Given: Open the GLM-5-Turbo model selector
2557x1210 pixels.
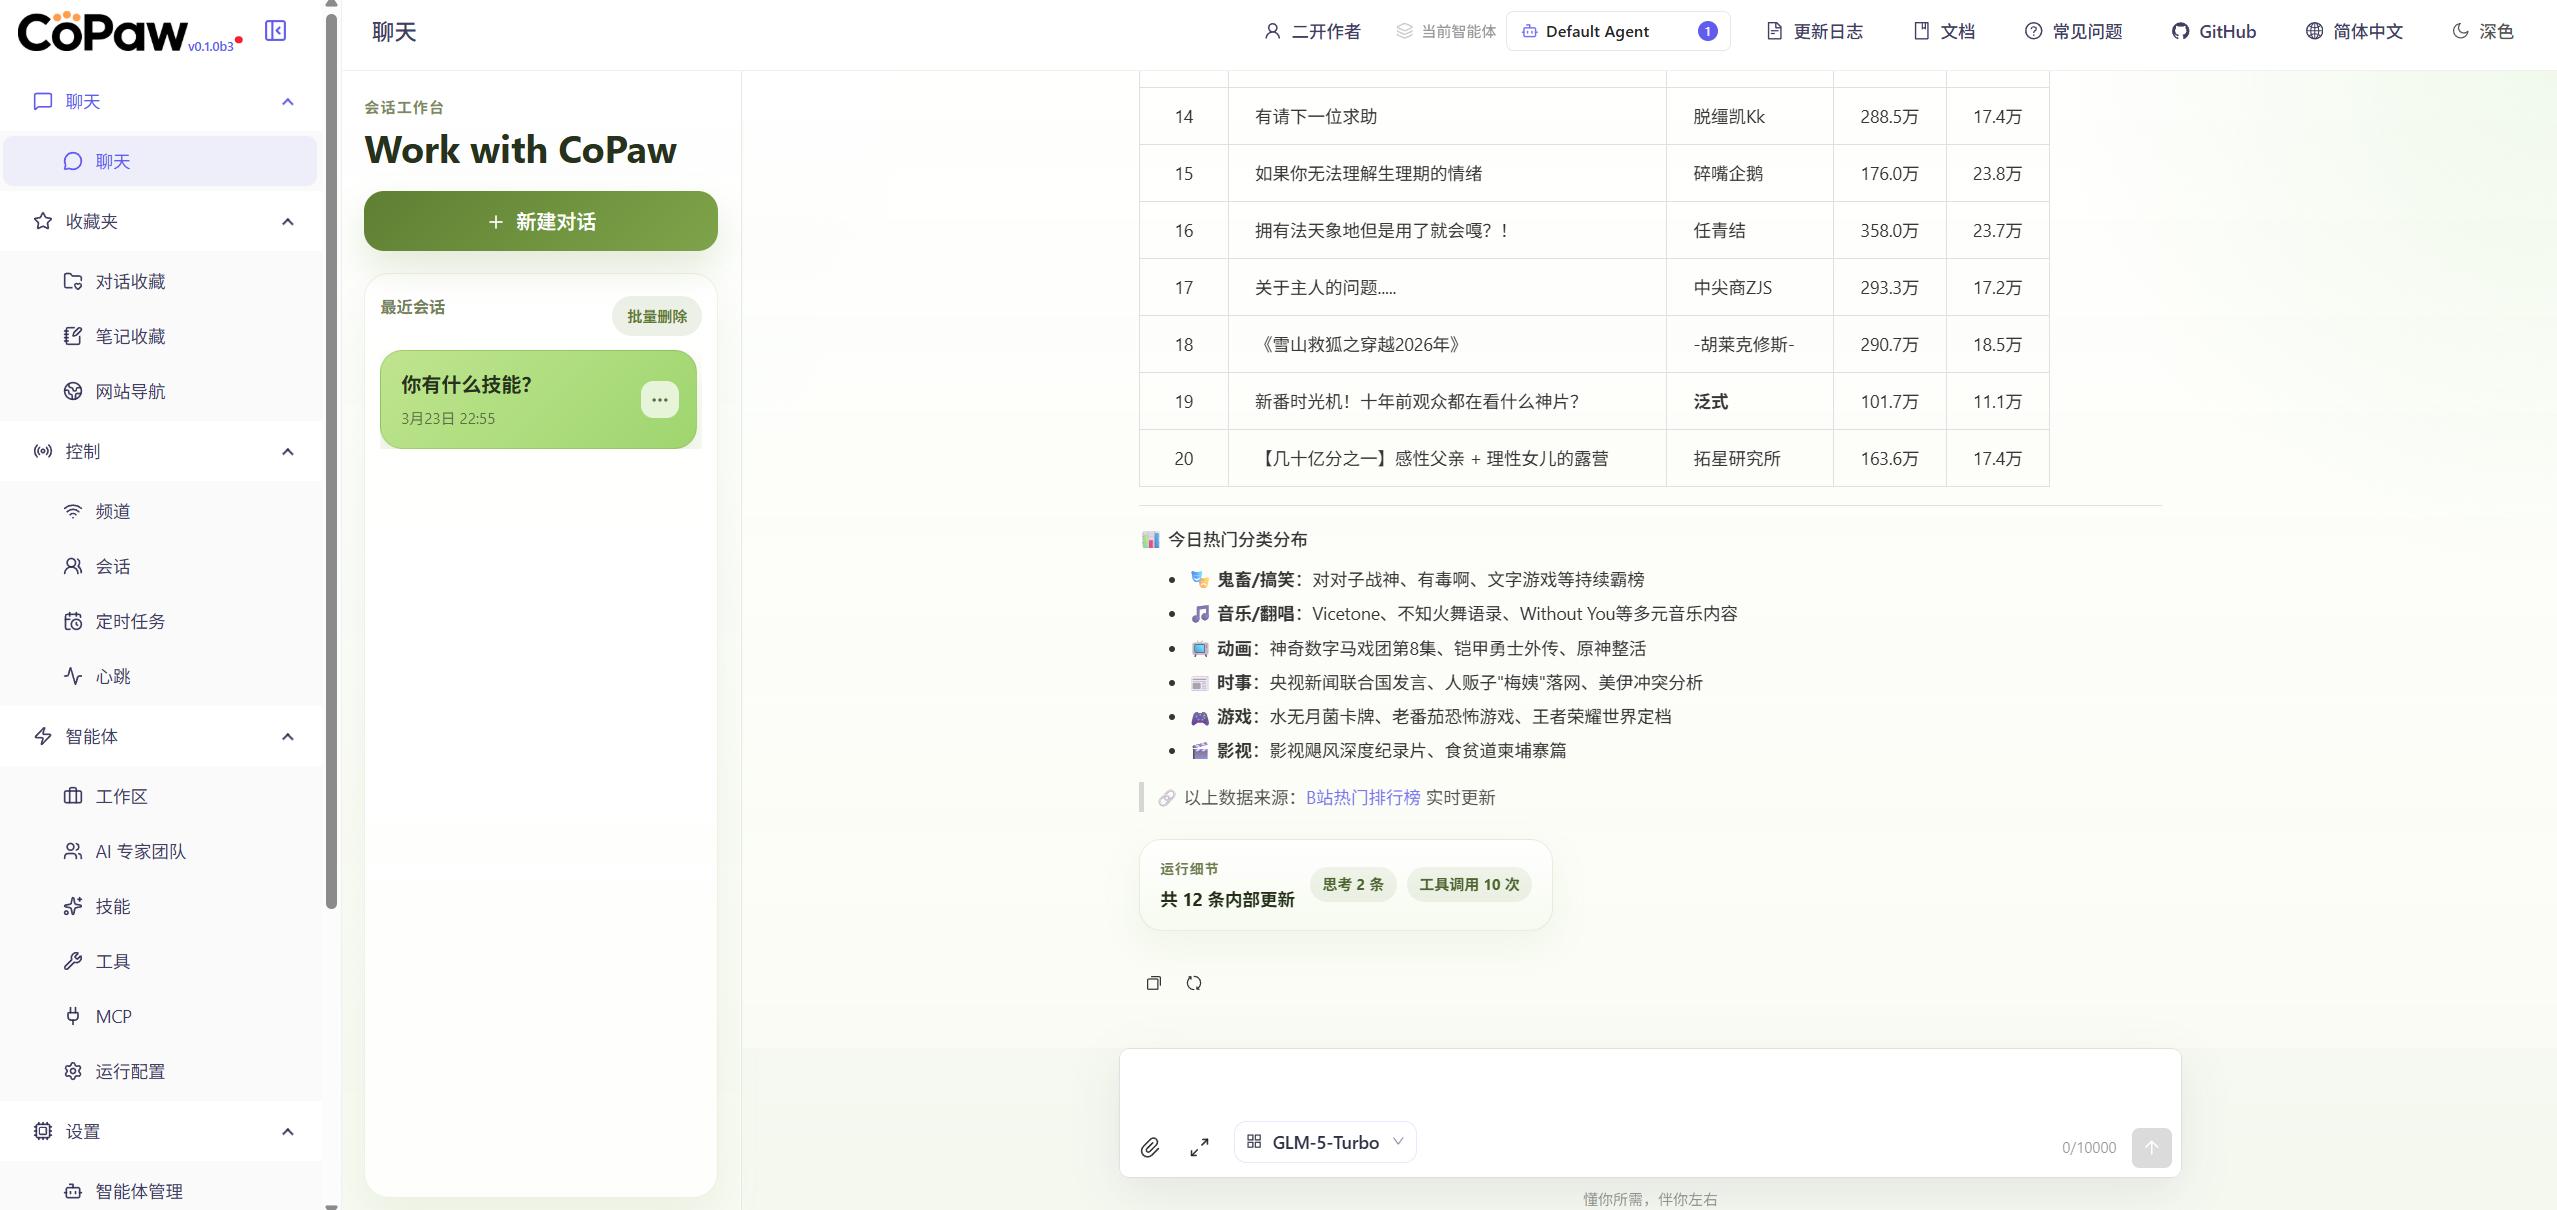Looking at the screenshot, I should pyautogui.click(x=1323, y=1142).
